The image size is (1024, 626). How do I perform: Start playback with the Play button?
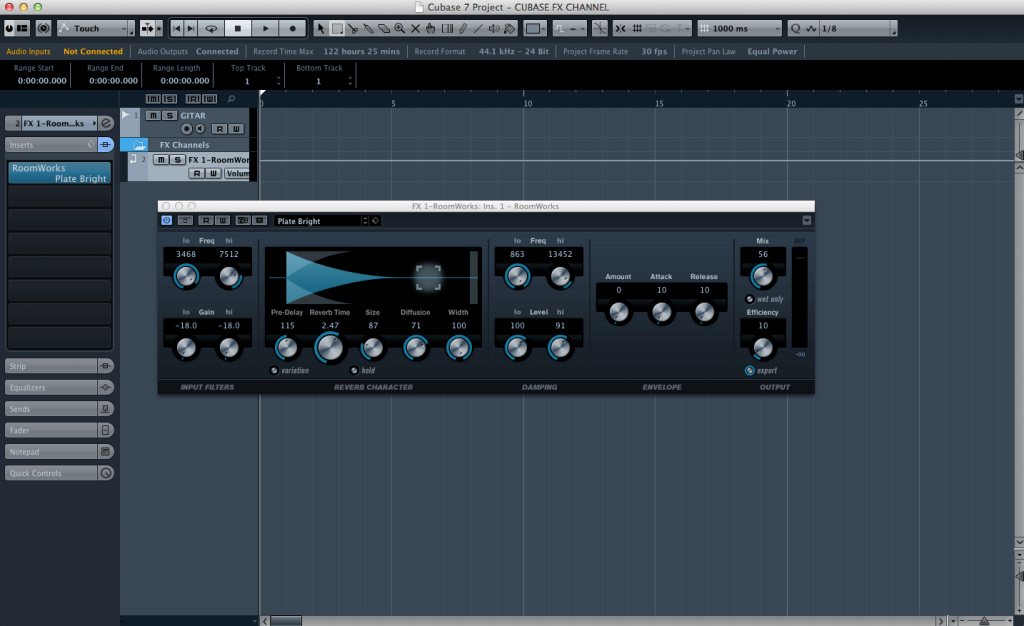point(265,29)
